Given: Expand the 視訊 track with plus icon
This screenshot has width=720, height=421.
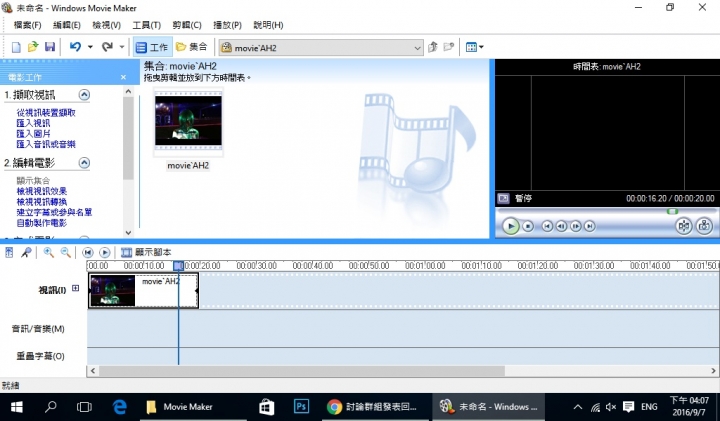Looking at the screenshot, I should (x=75, y=288).
